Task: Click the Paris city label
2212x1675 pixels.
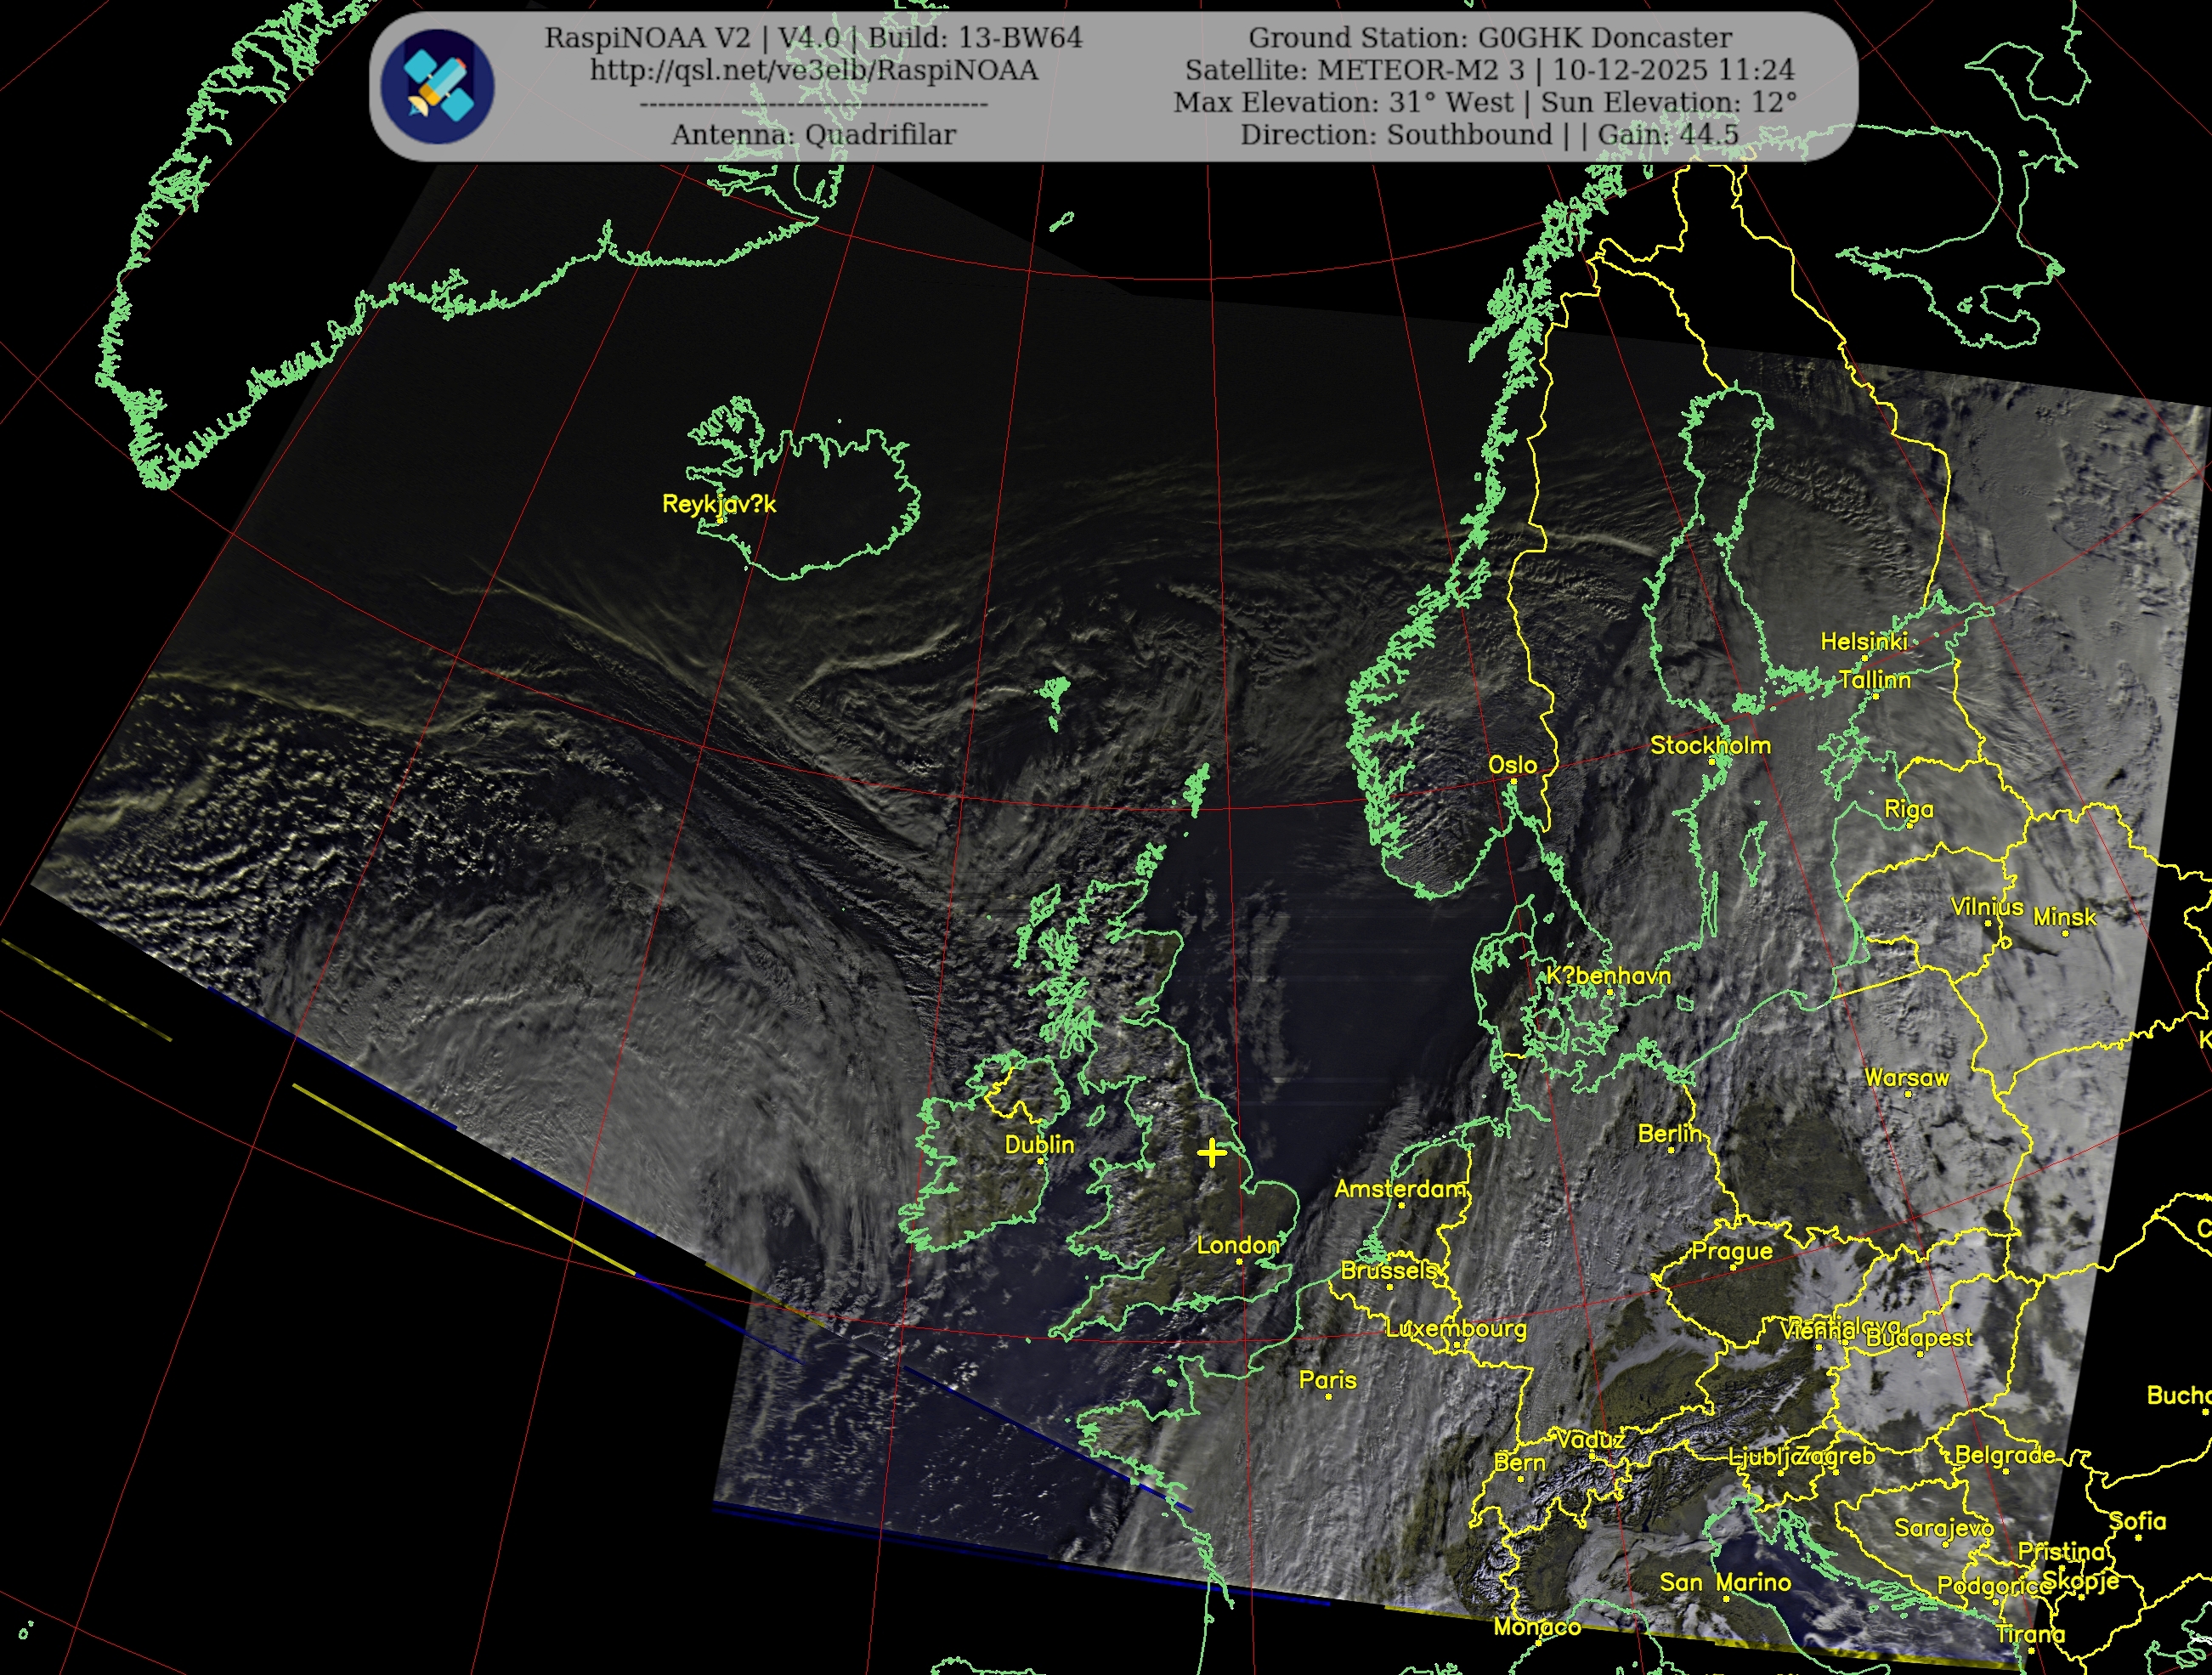Action: point(1327,1380)
